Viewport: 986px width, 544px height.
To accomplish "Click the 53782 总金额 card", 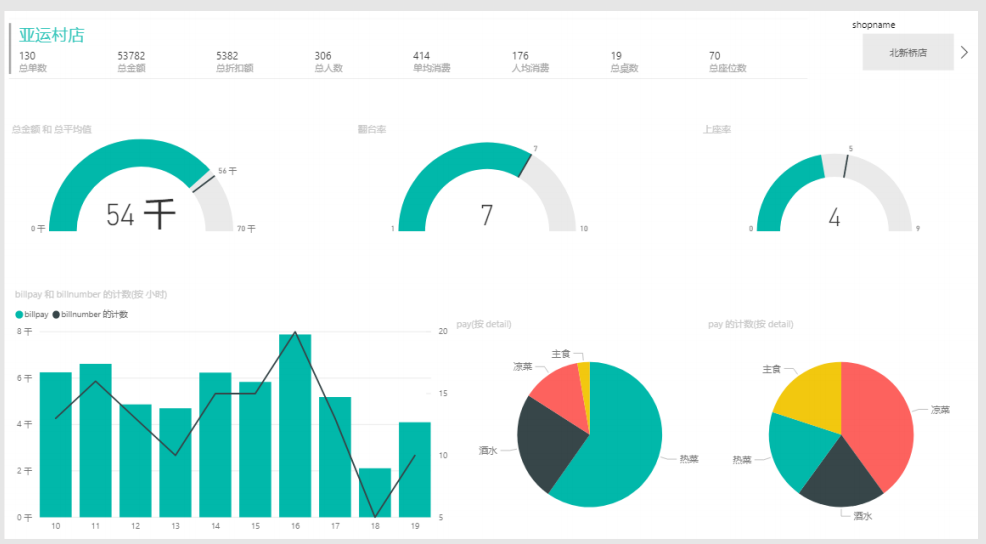I will 131,62.
